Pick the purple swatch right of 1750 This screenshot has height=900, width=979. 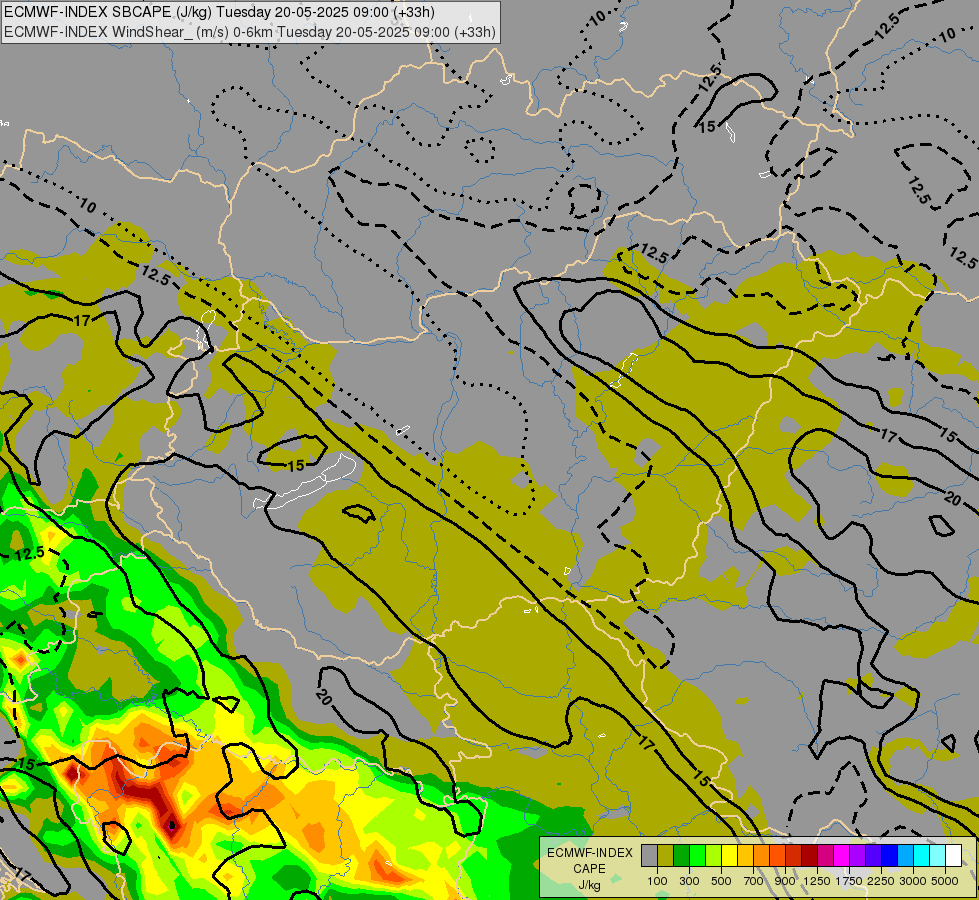(x=858, y=855)
